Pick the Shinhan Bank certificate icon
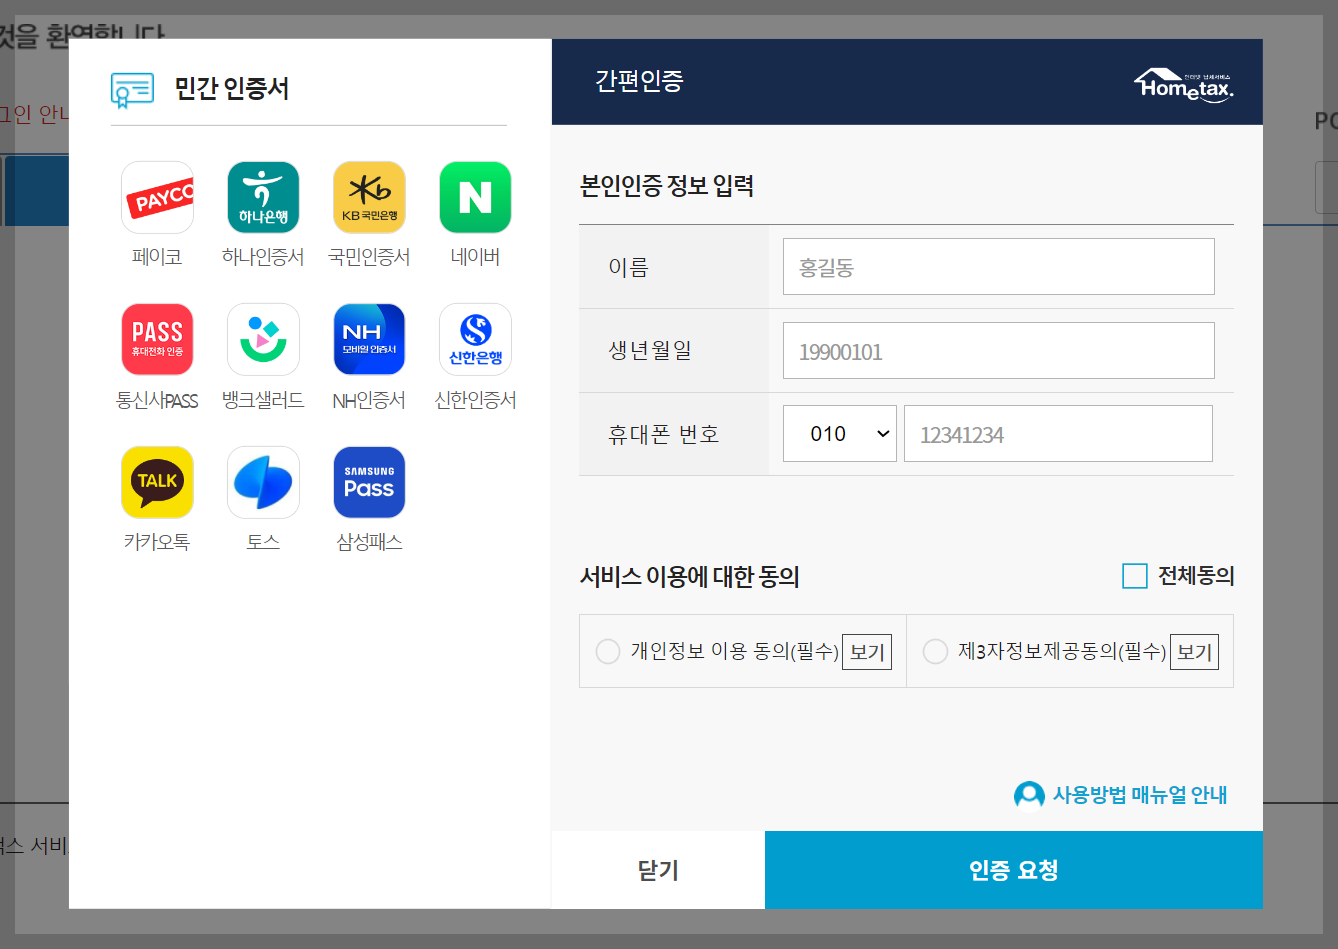Viewport: 1338px width, 949px height. click(x=475, y=339)
